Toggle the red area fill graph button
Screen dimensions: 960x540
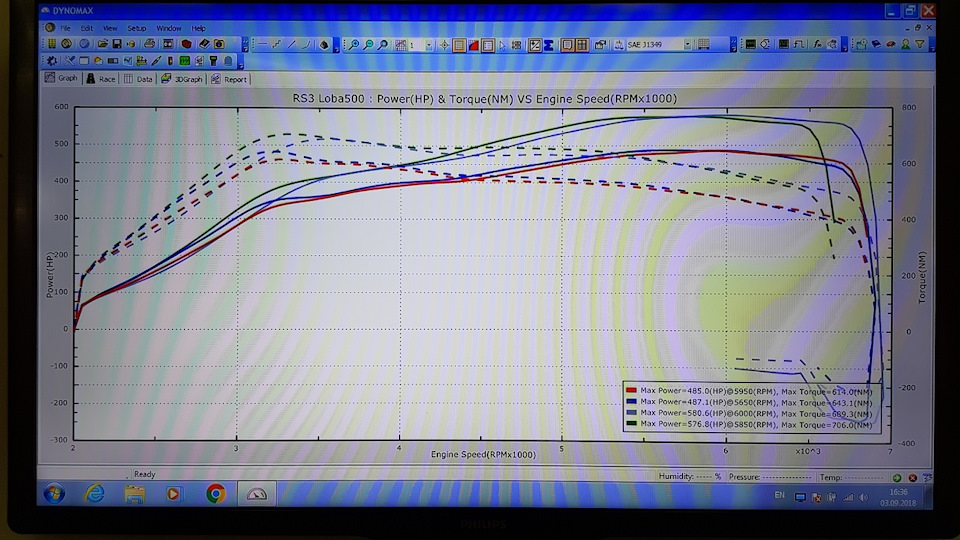(473, 45)
